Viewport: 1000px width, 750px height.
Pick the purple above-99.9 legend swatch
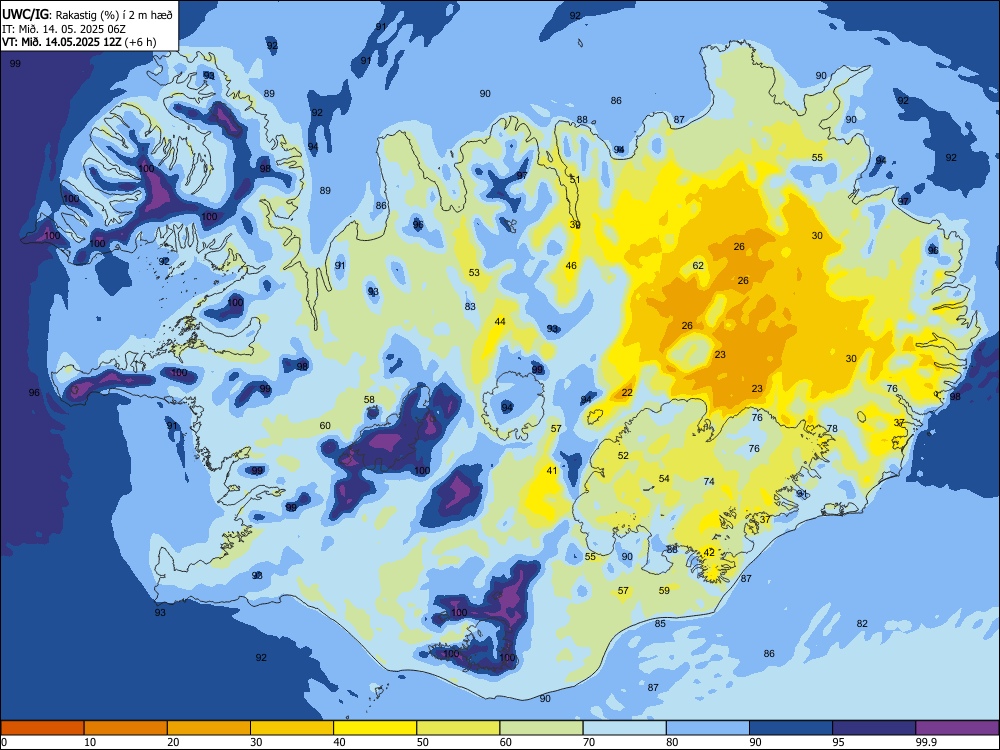[x=957, y=728]
